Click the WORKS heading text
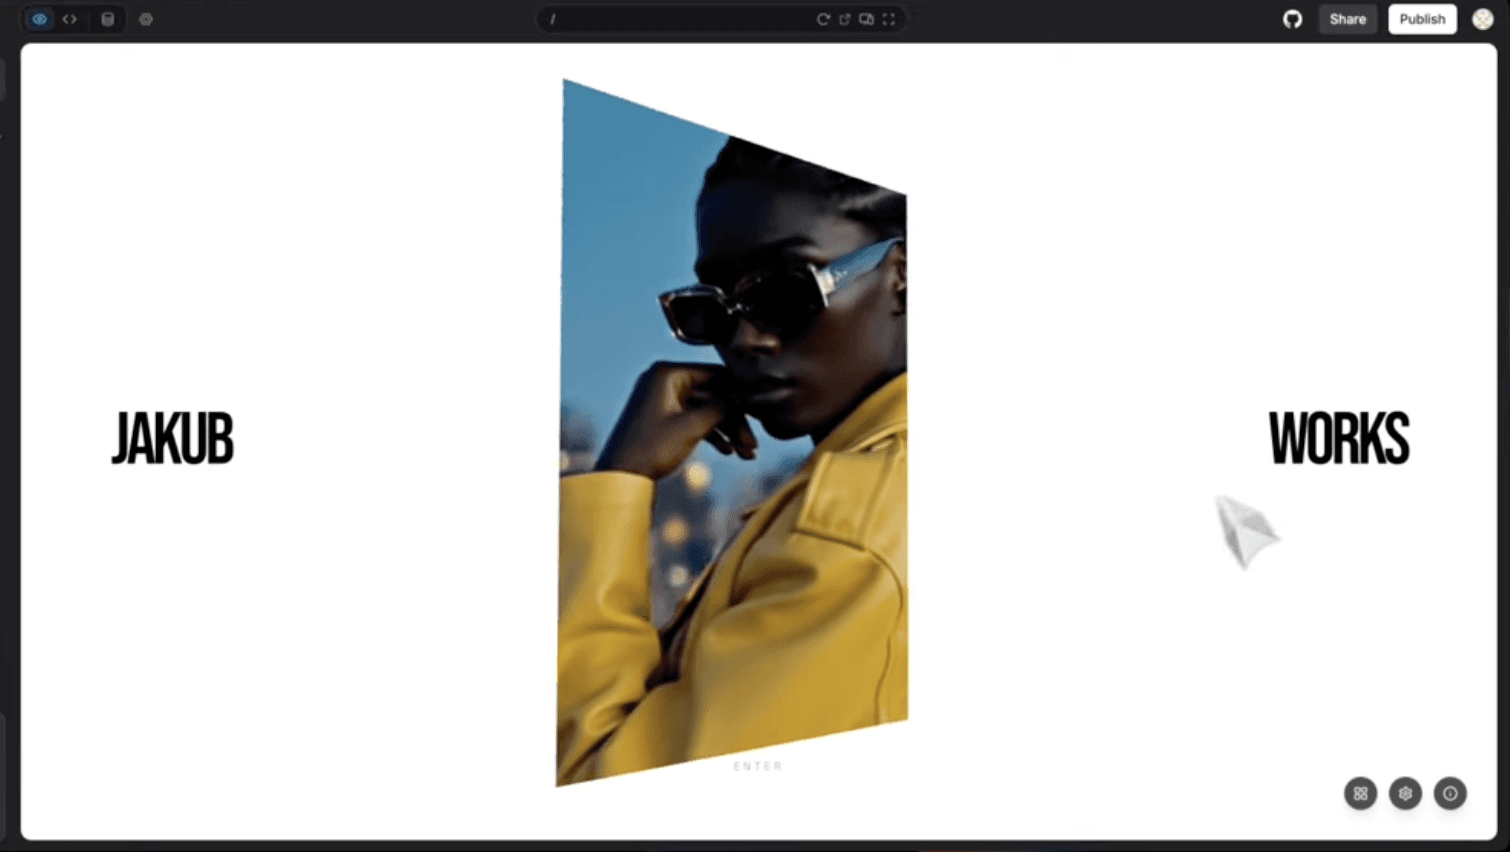The height and width of the screenshot is (852, 1510). (1339, 438)
